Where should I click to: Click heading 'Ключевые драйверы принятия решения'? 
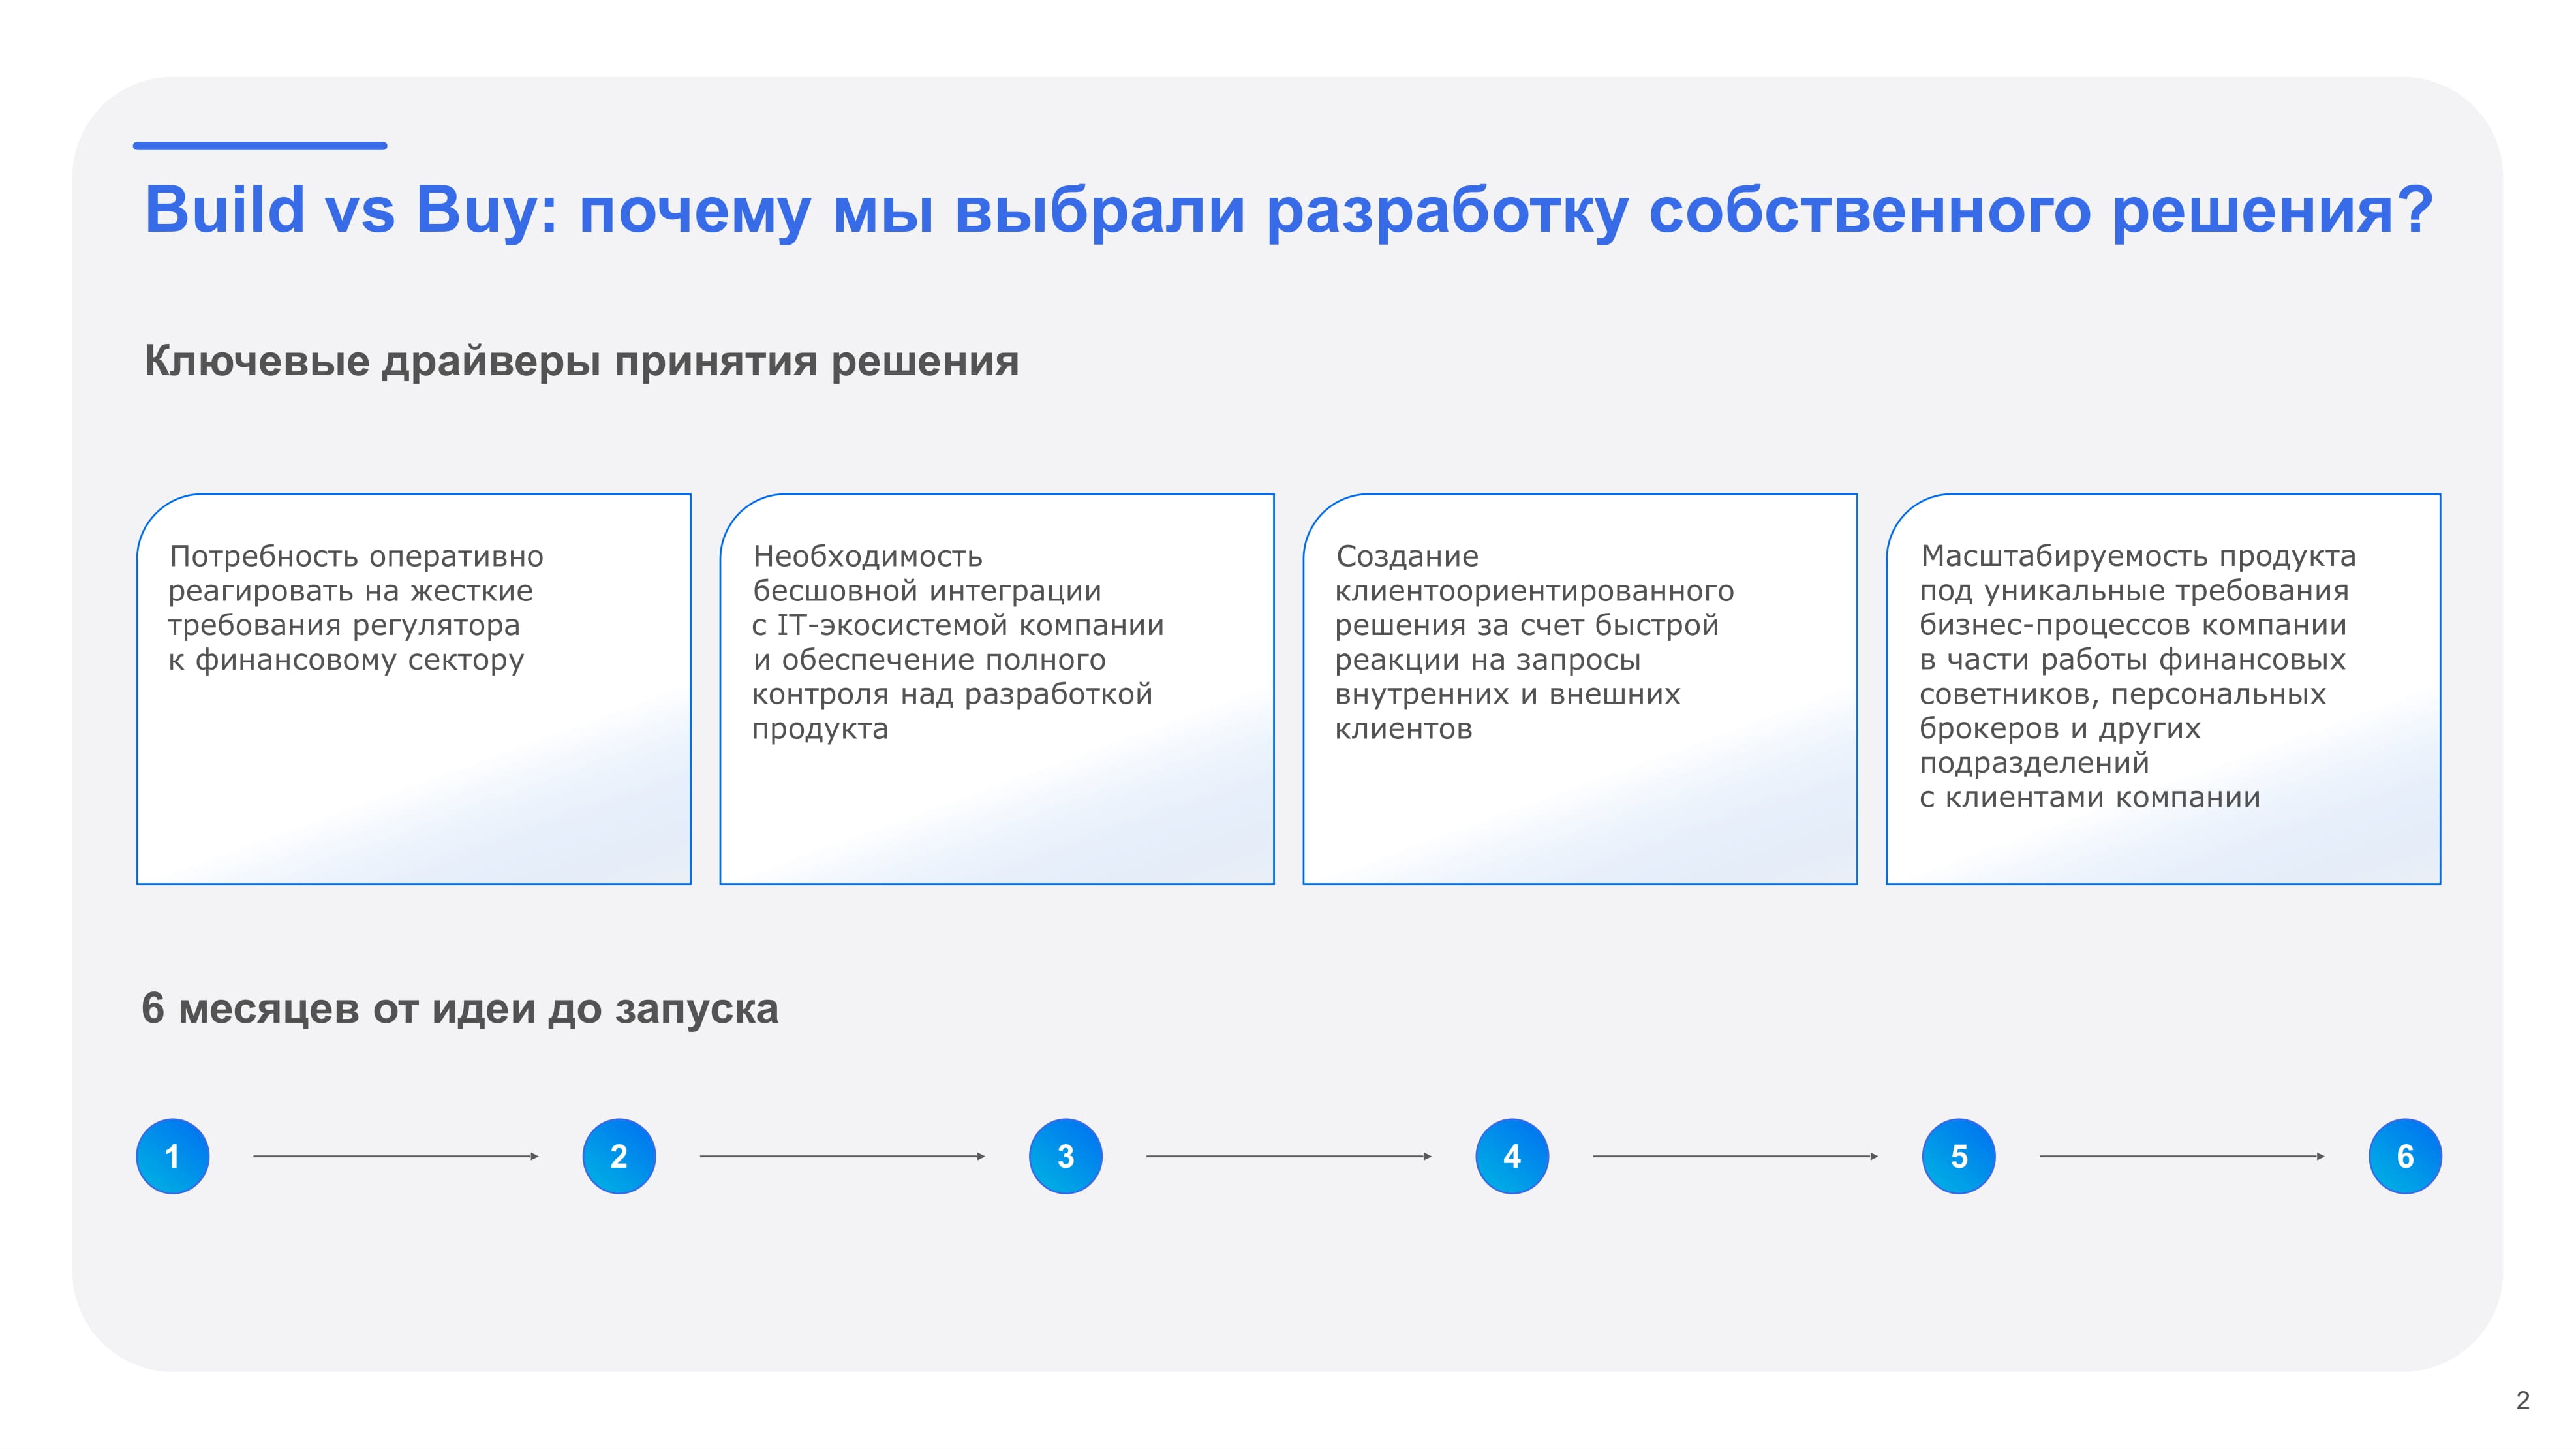click(581, 361)
